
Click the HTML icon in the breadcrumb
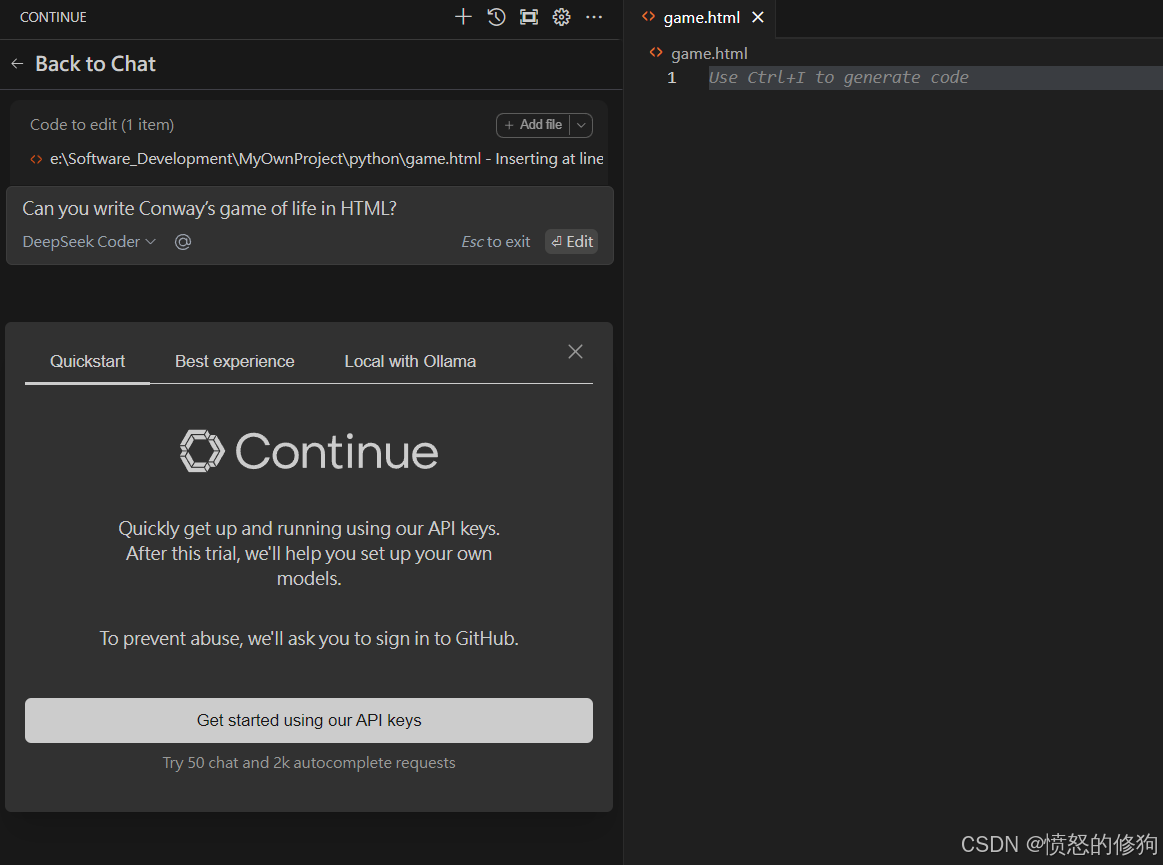[656, 52]
